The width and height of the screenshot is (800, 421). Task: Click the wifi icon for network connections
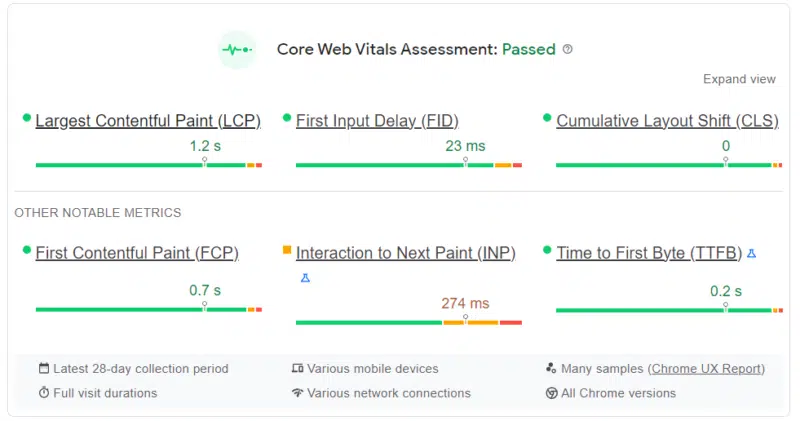point(297,393)
